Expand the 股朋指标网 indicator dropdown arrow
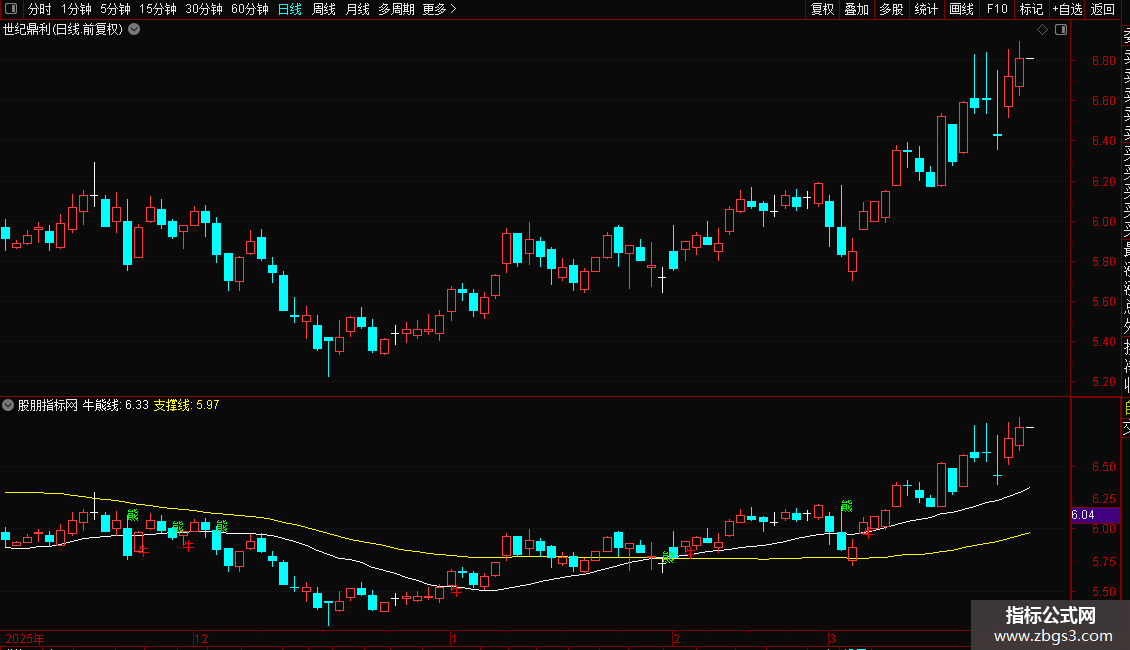Screen dimensions: 1130x650 click(8, 405)
